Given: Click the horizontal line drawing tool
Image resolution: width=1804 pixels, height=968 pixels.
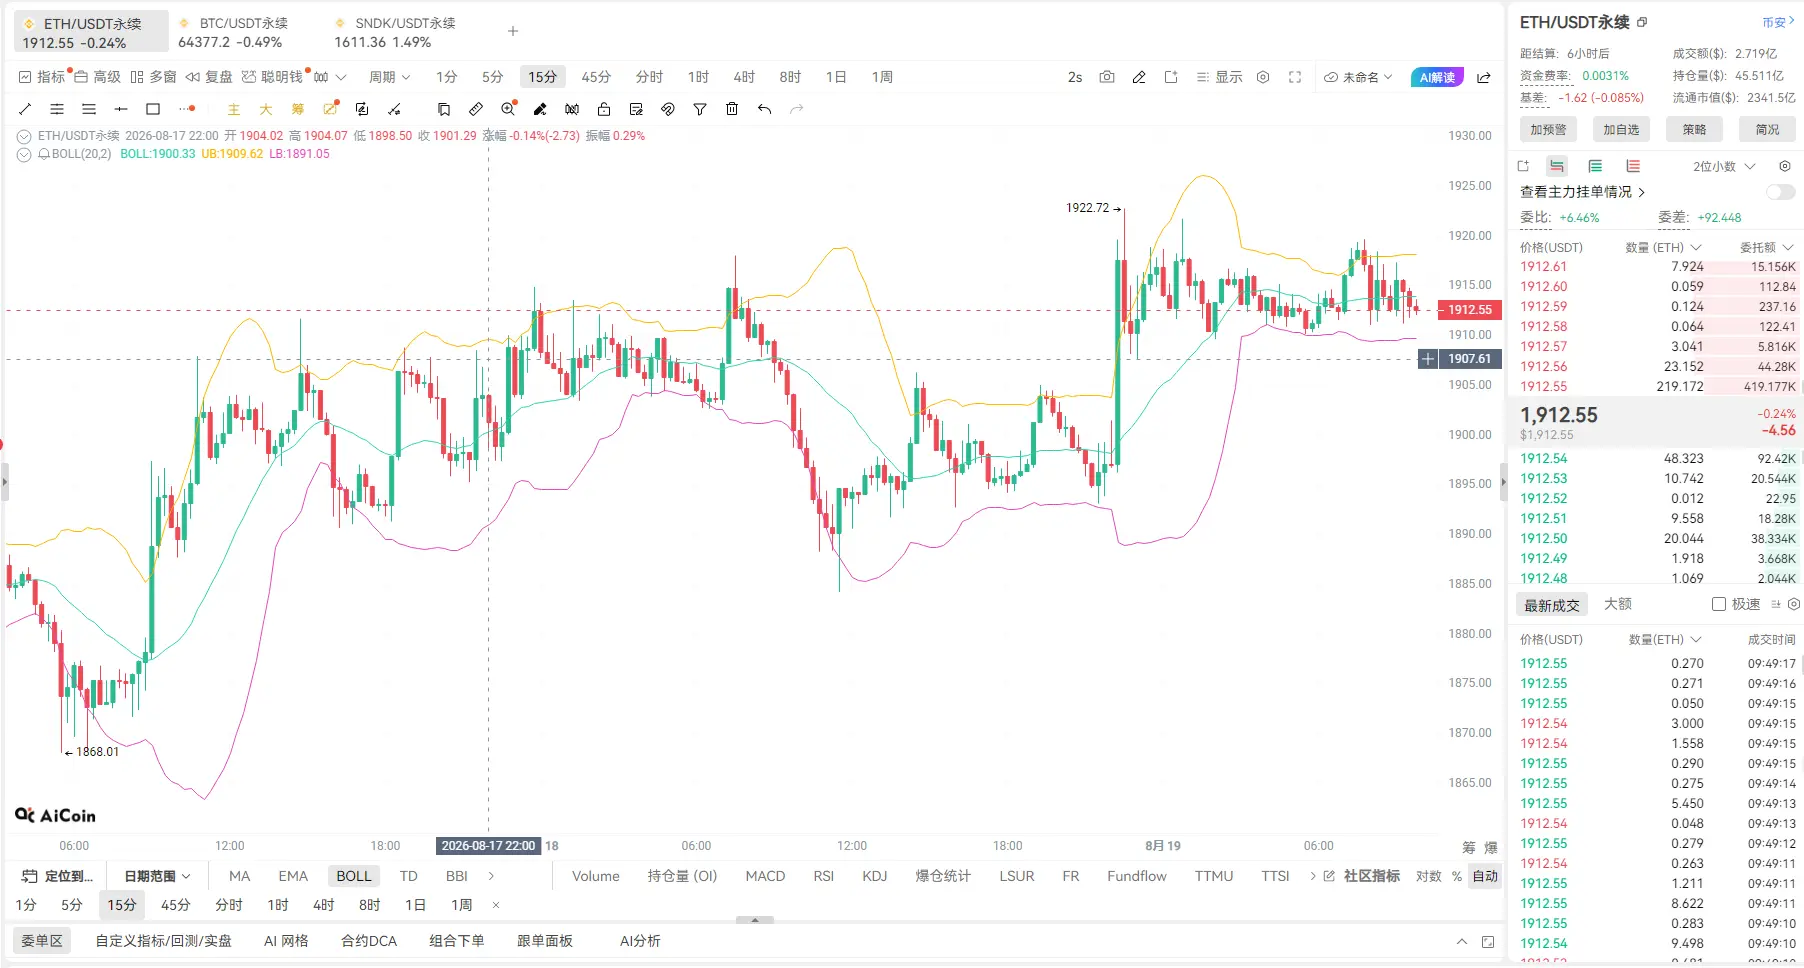Looking at the screenshot, I should pos(121,109).
